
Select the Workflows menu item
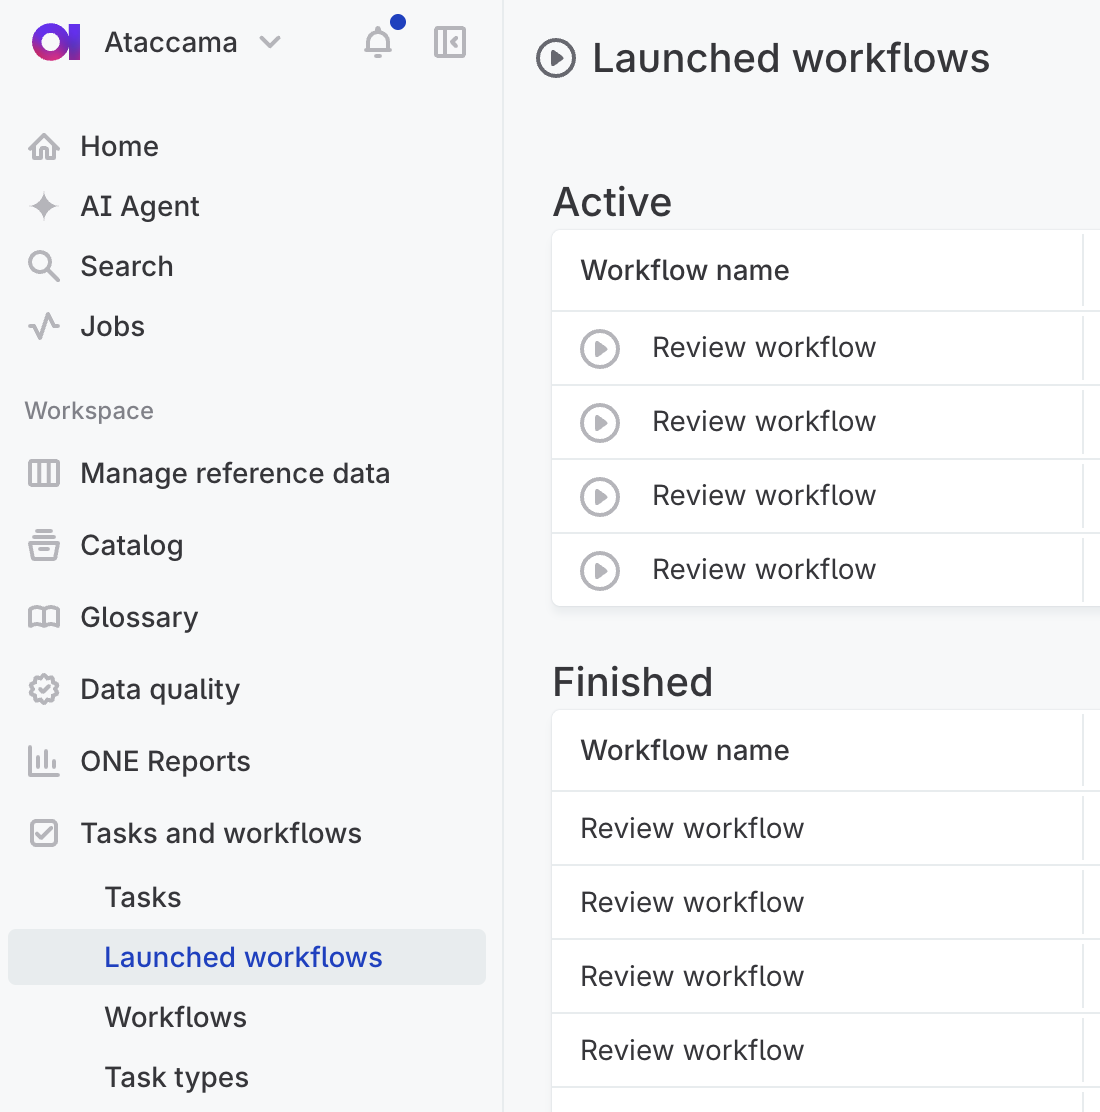[x=175, y=1017]
